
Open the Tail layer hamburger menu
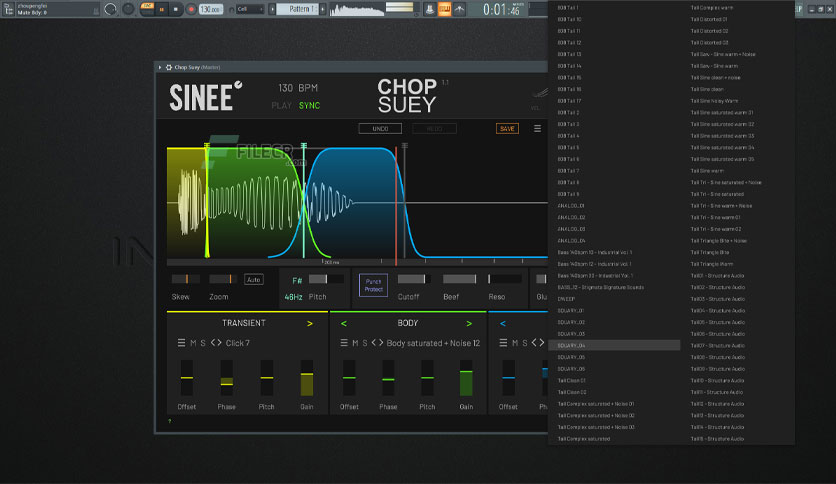tap(503, 343)
